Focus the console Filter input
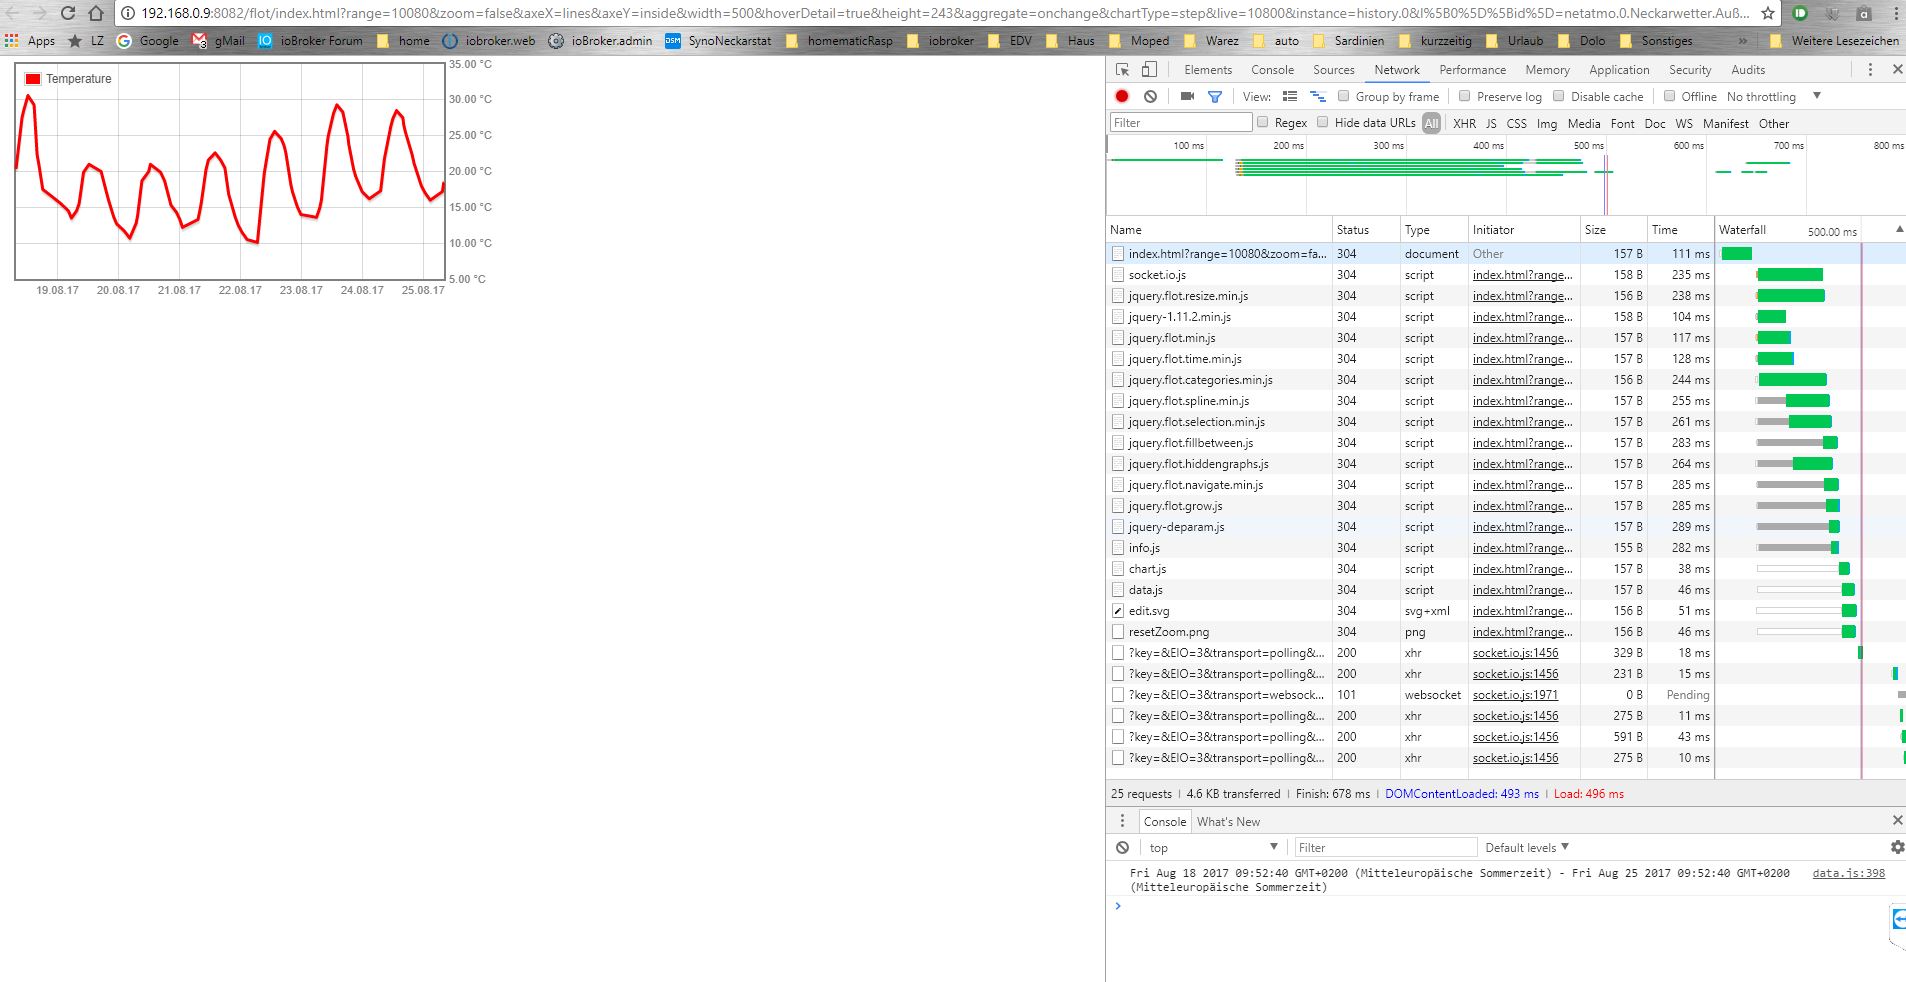This screenshot has width=1906, height=982. (1385, 848)
